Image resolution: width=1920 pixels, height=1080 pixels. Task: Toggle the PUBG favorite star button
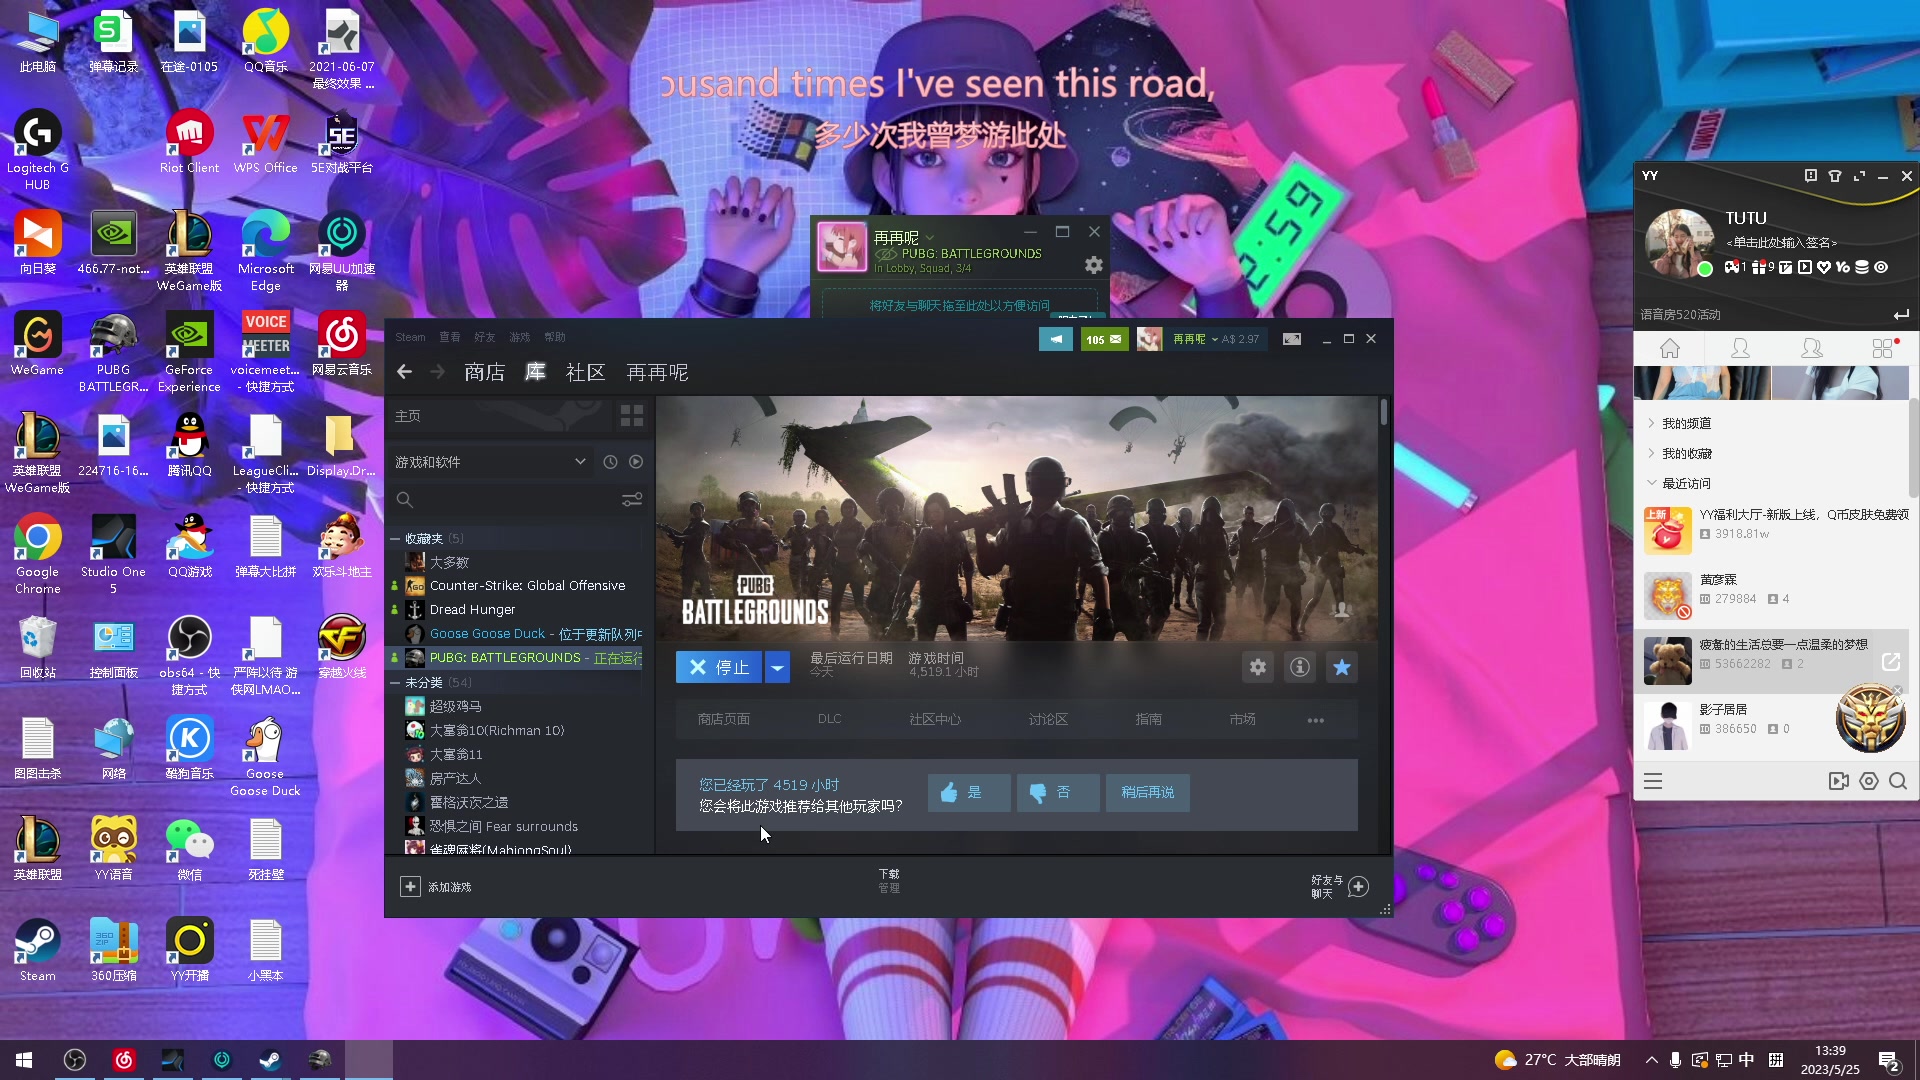pos(1342,667)
